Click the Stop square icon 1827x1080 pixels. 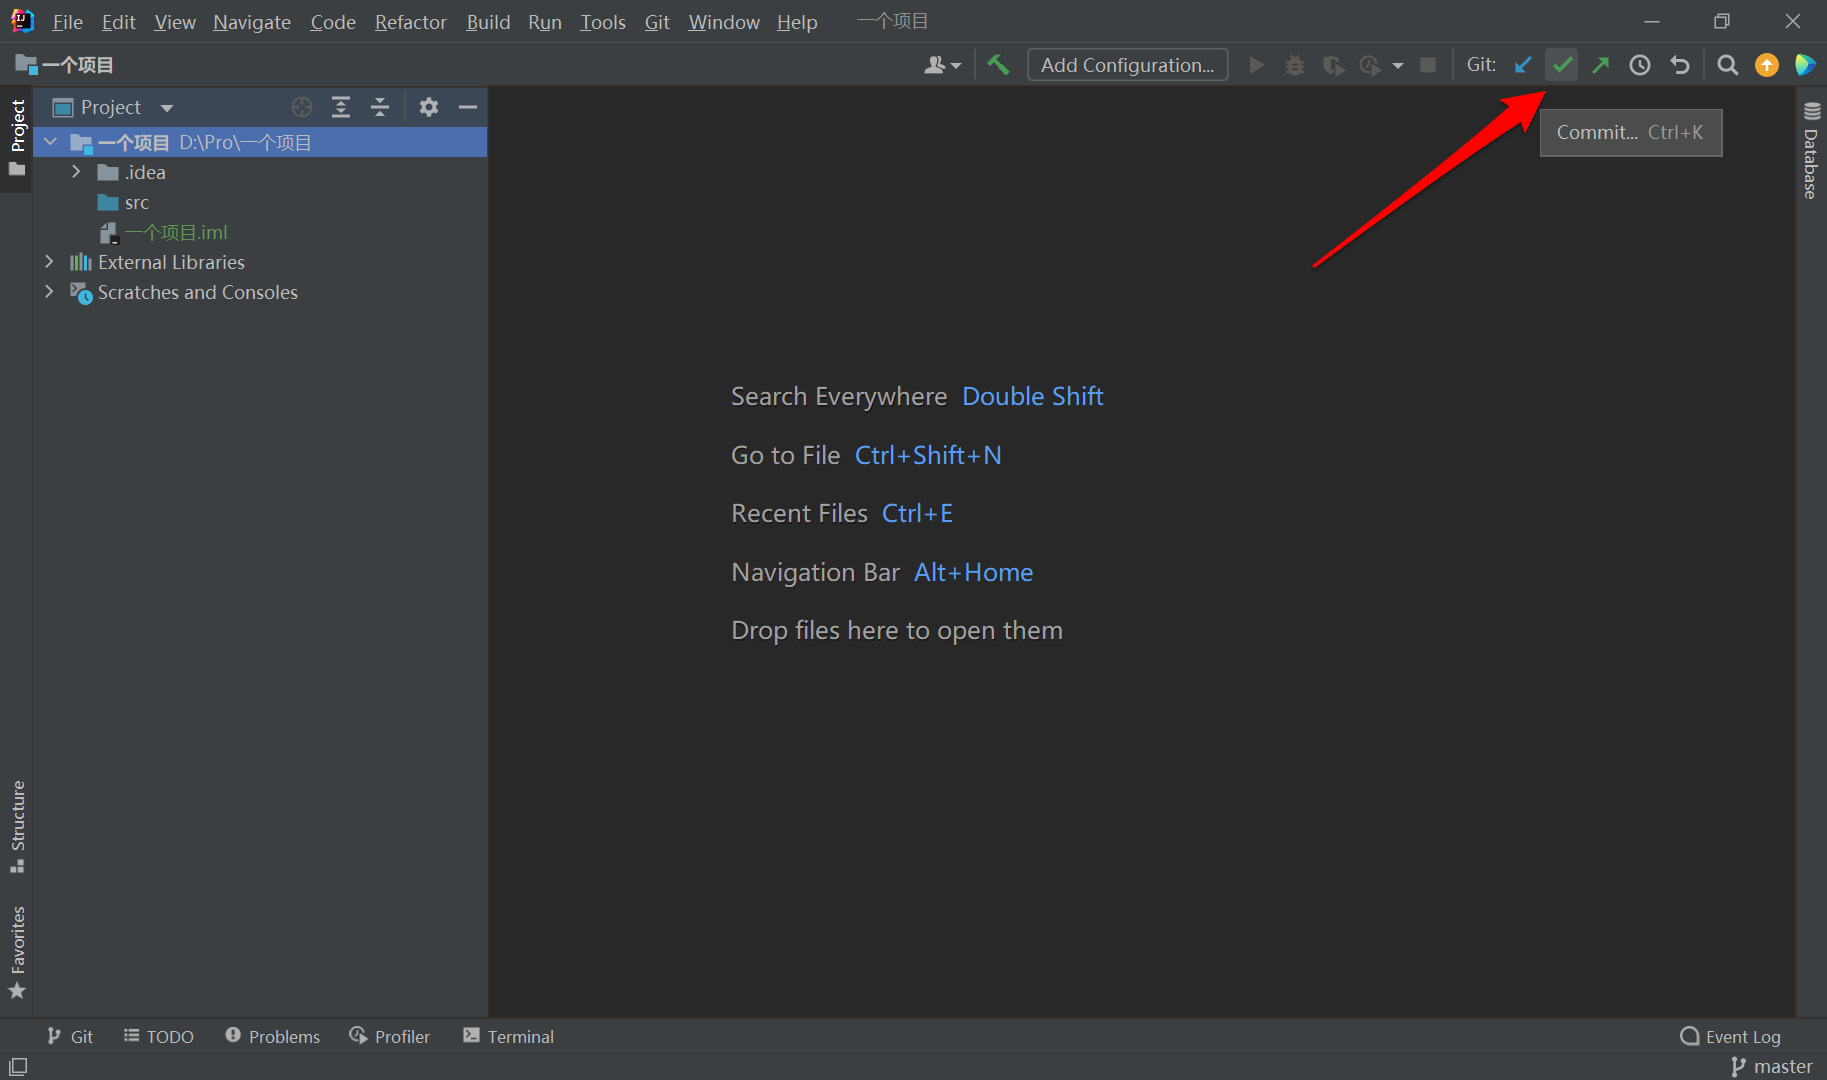pos(1428,65)
